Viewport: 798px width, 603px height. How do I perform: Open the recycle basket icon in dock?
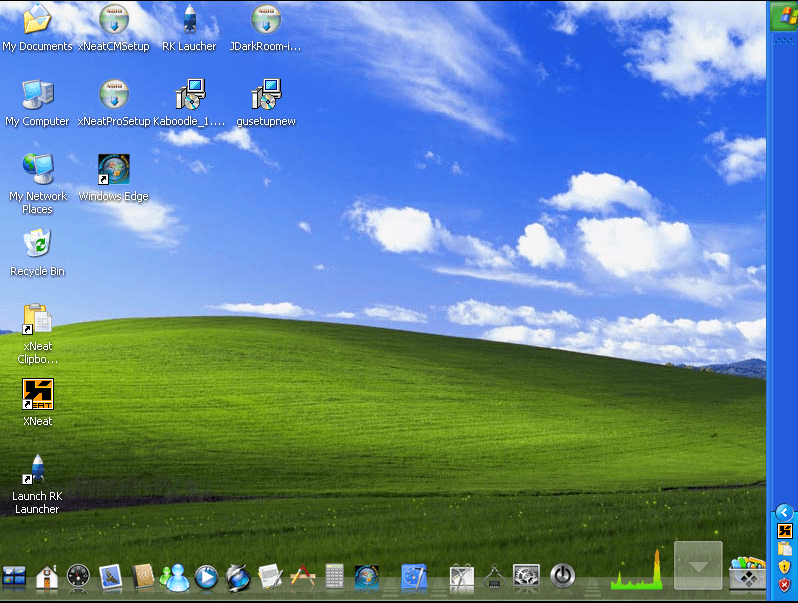(747, 574)
